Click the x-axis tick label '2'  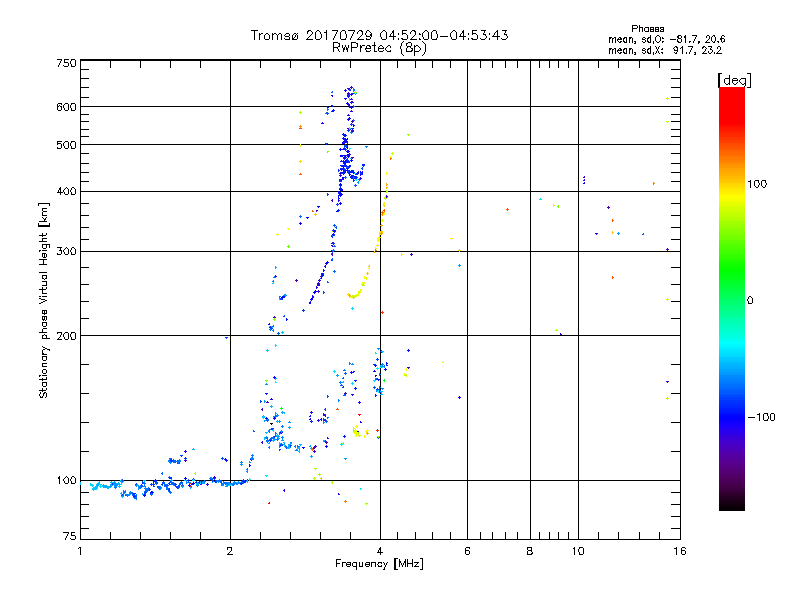pos(230,551)
